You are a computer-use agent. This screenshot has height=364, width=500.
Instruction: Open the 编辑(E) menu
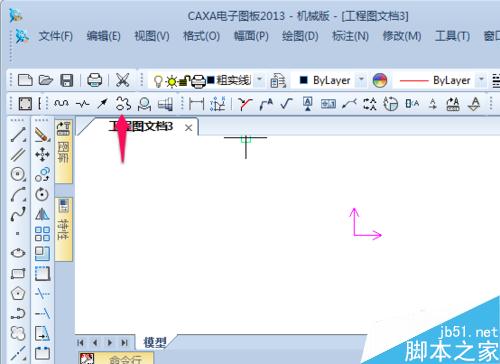pos(104,36)
